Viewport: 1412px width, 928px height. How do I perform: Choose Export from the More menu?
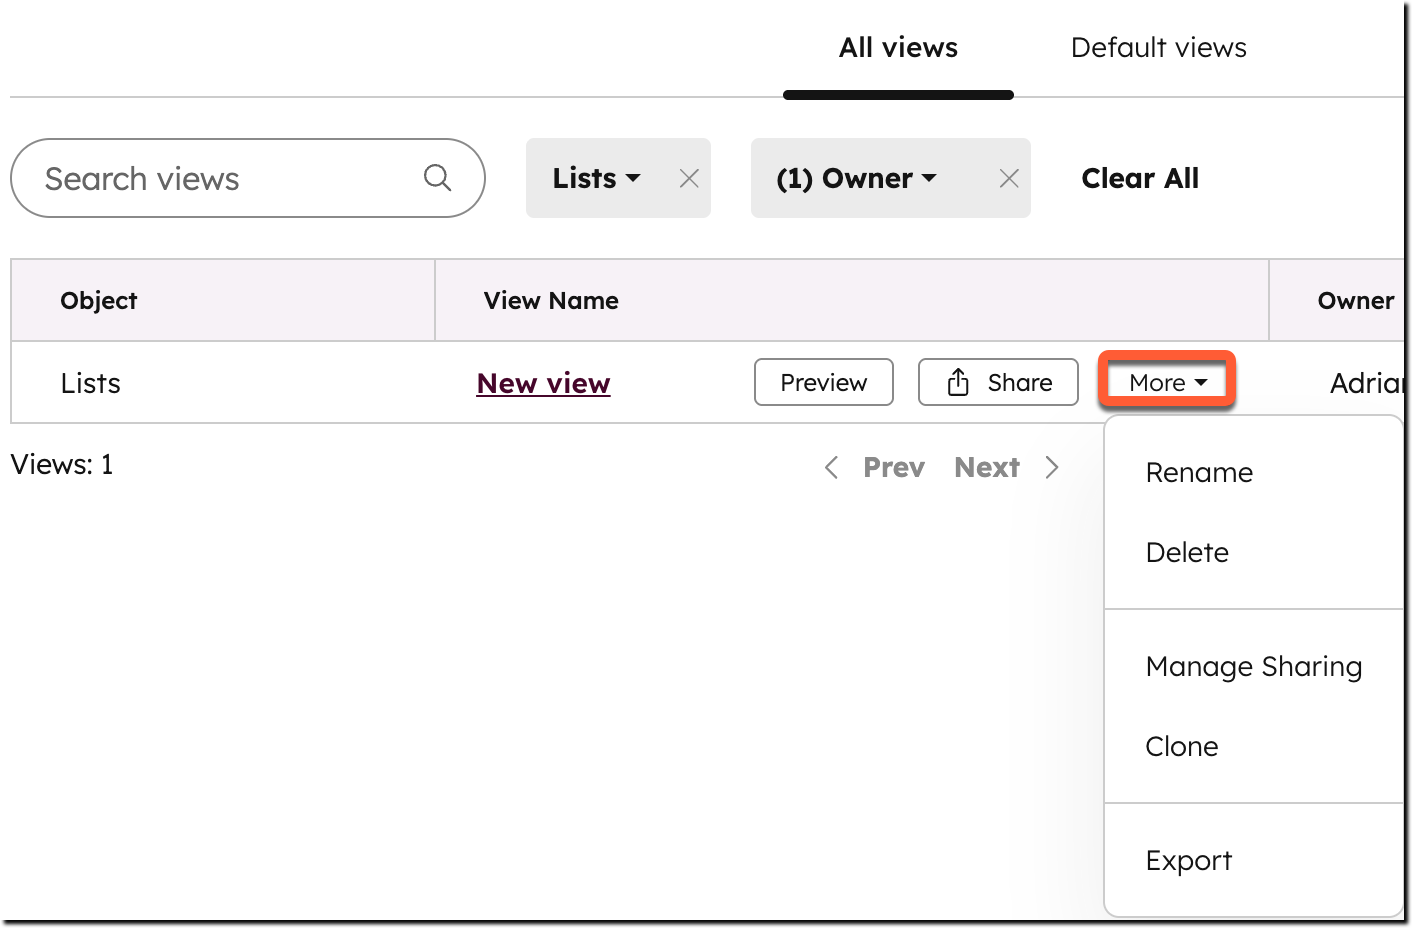[x=1189, y=860]
